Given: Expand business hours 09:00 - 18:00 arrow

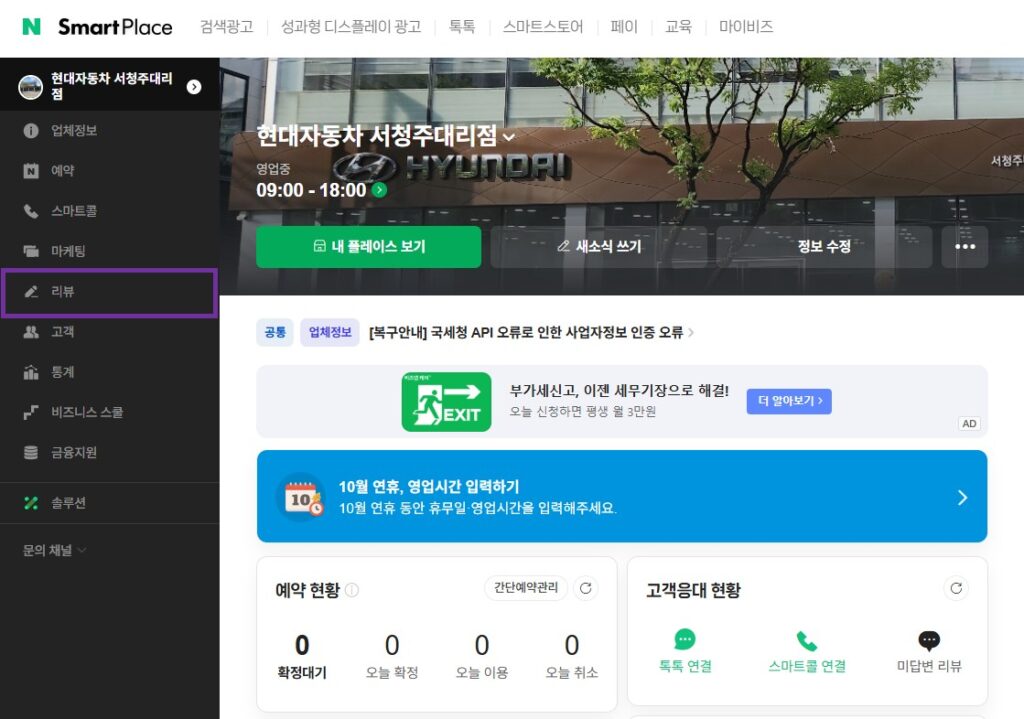Looking at the screenshot, I should (x=379, y=190).
